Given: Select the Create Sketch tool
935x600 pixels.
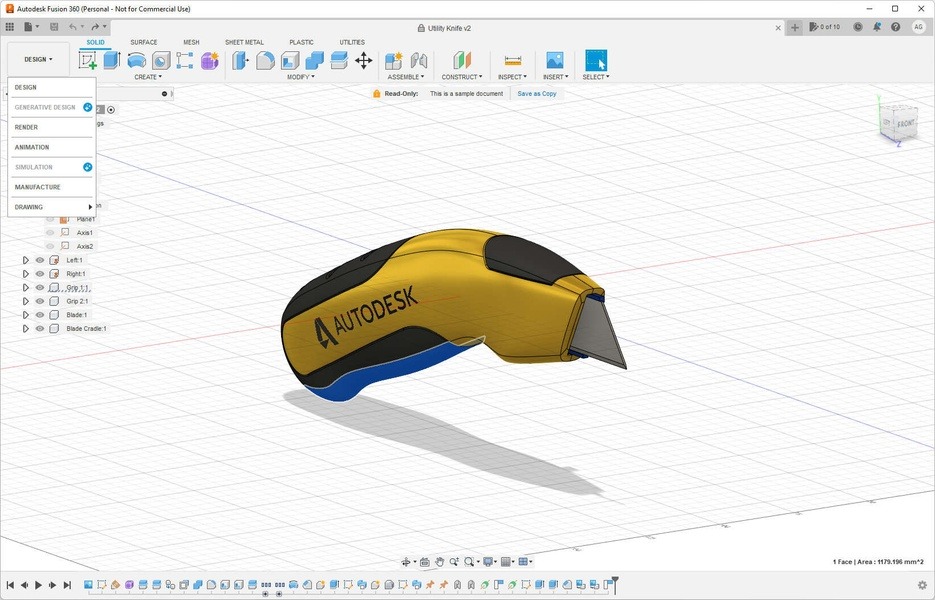Looking at the screenshot, I should [x=87, y=60].
